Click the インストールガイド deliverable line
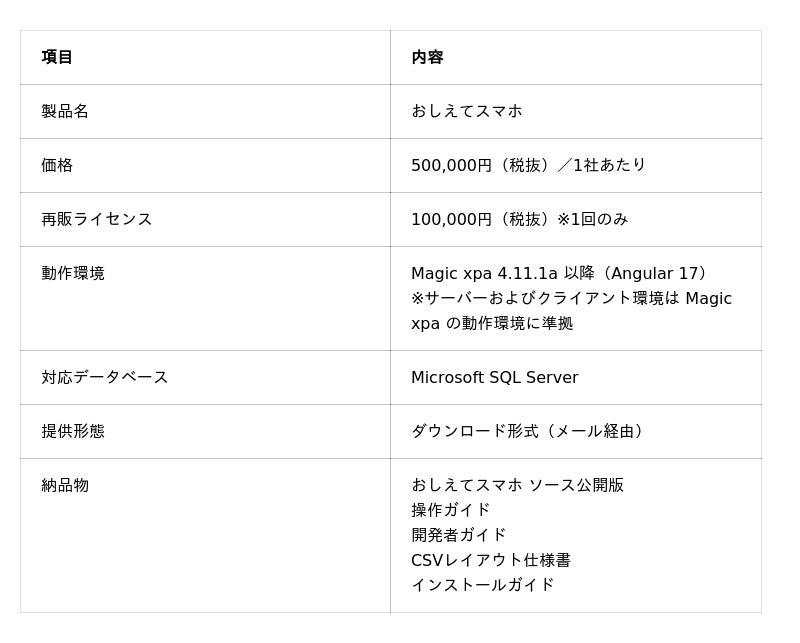The height and width of the screenshot is (643, 800). tap(482, 585)
